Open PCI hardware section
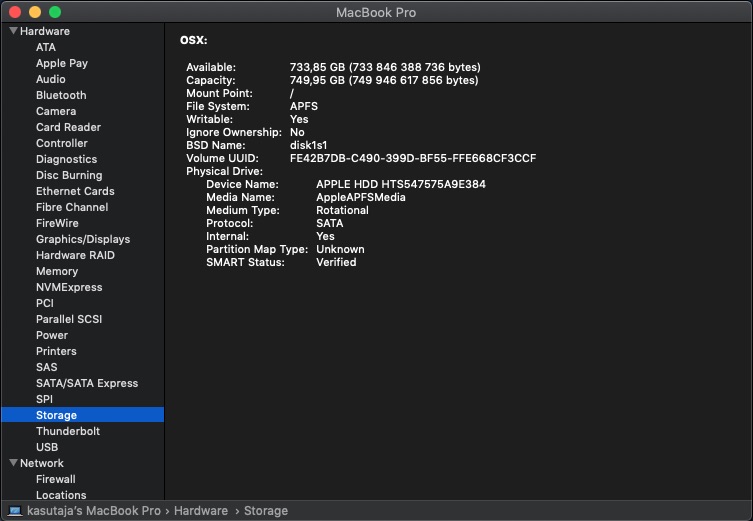Image resolution: width=753 pixels, height=521 pixels. [45, 303]
